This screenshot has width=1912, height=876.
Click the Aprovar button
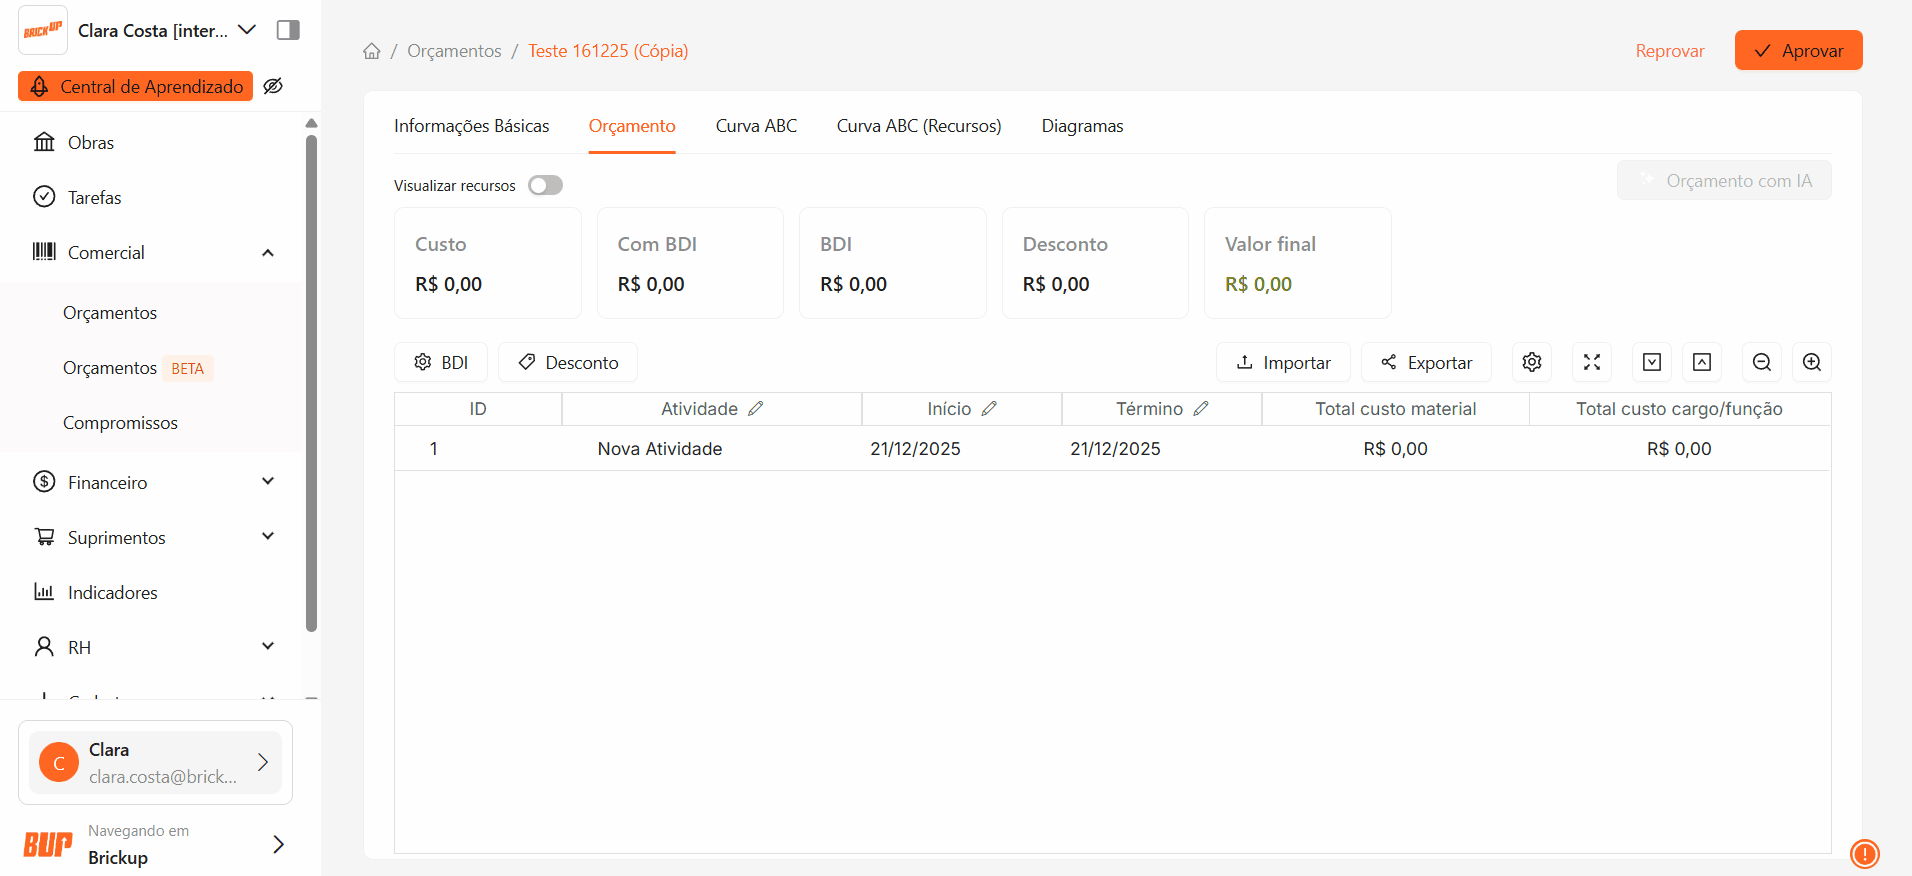tap(1798, 51)
